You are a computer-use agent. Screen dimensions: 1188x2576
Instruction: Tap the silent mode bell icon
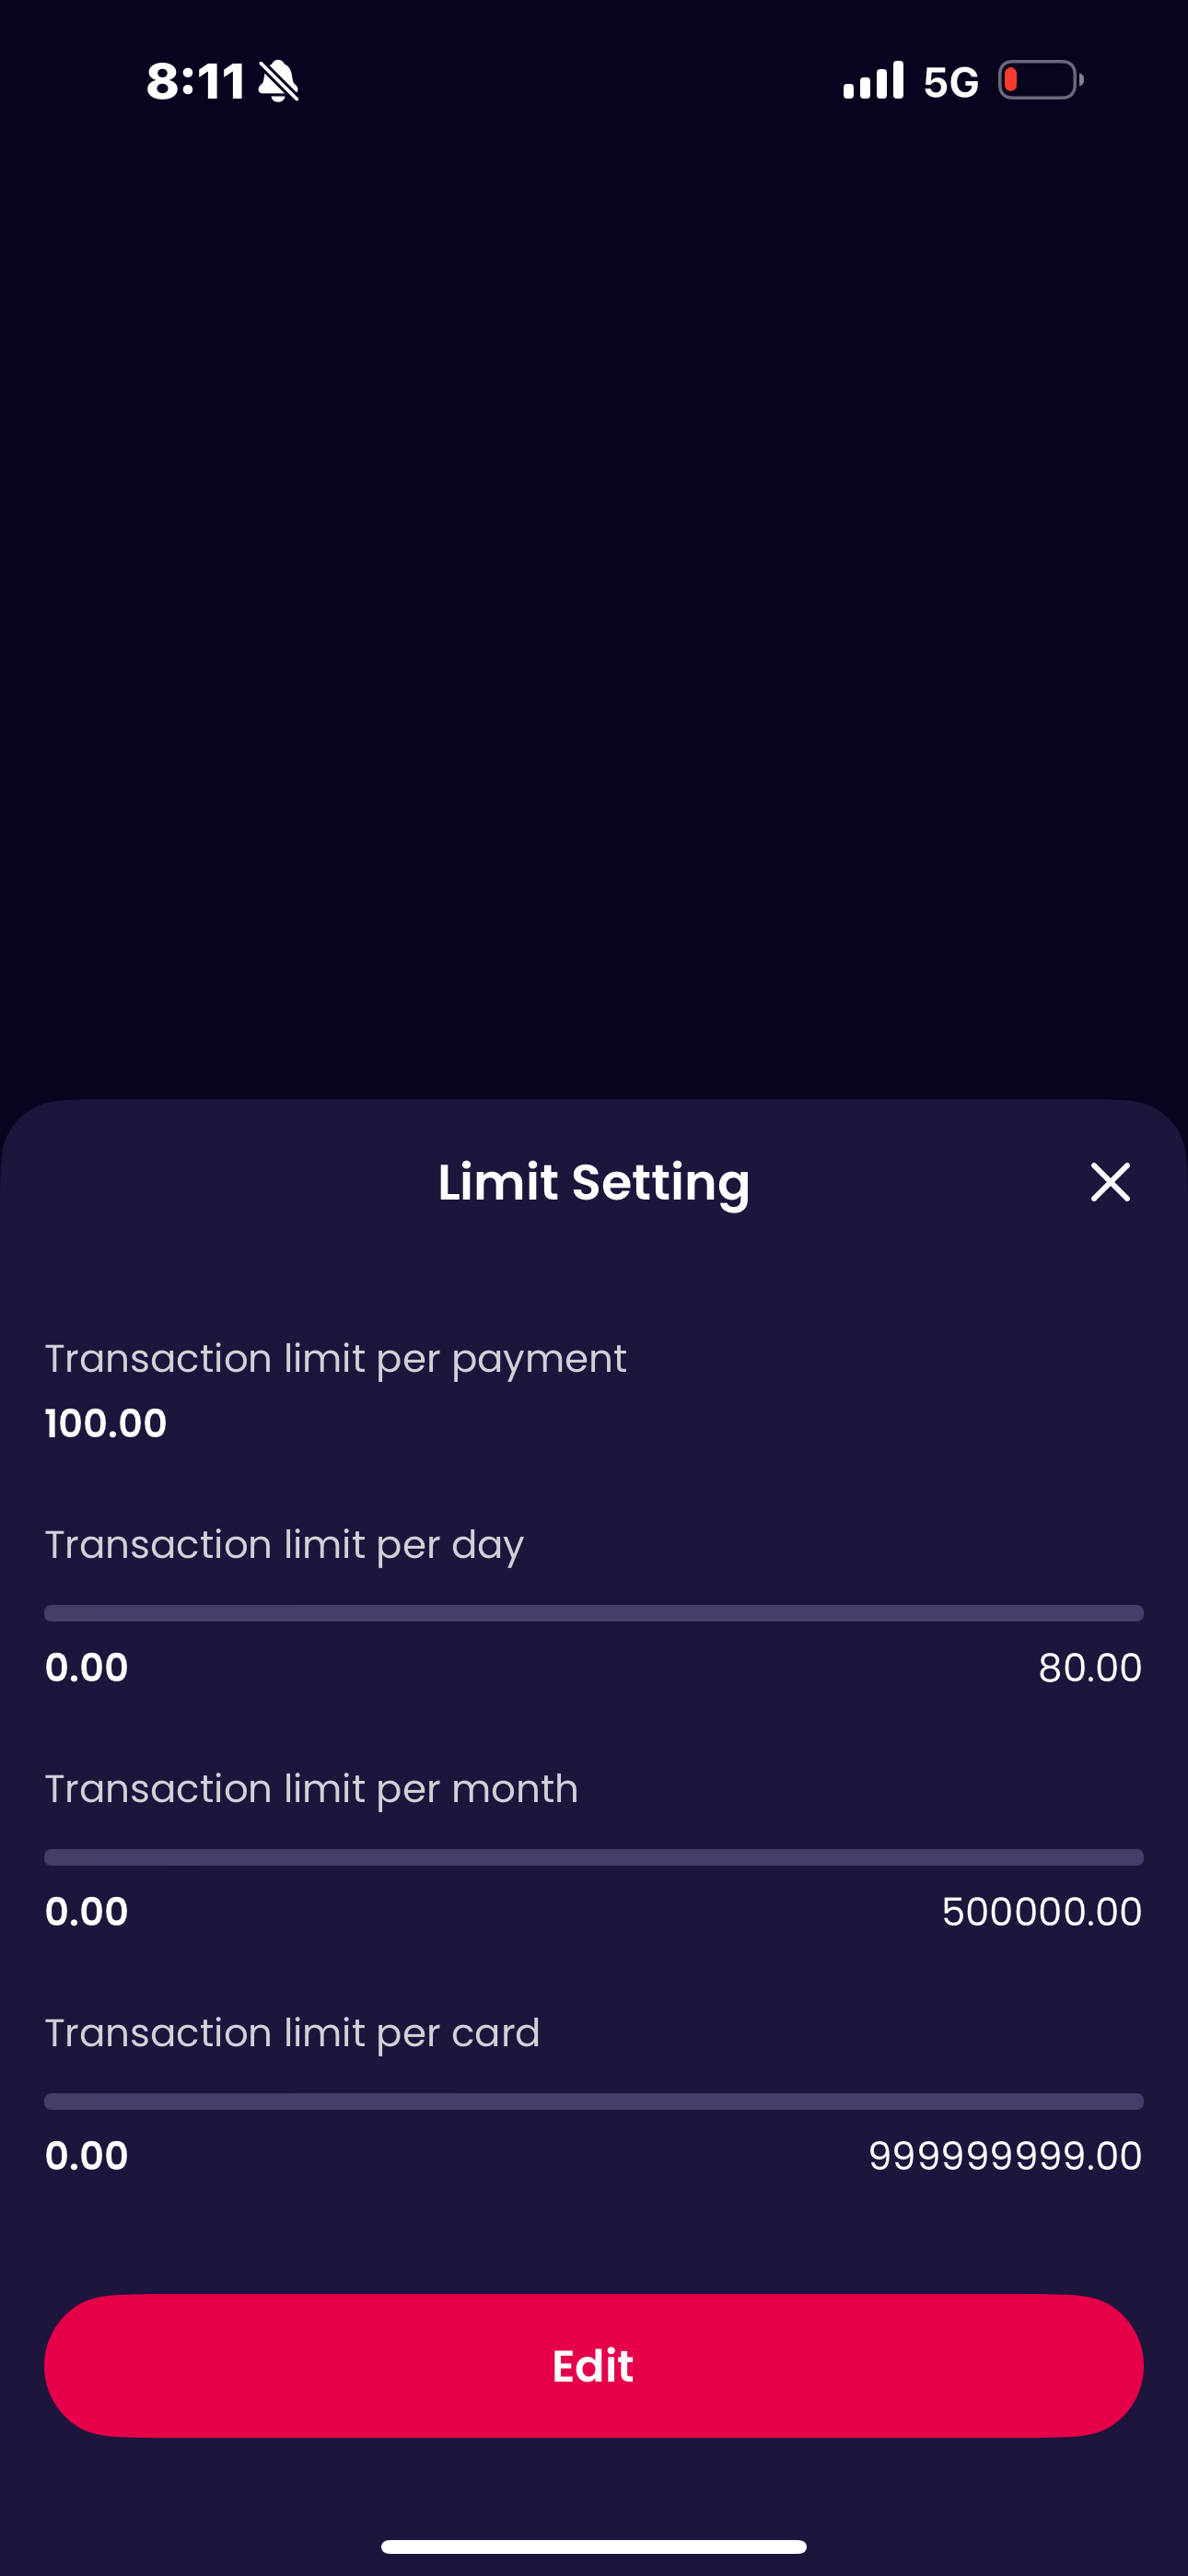(278, 81)
